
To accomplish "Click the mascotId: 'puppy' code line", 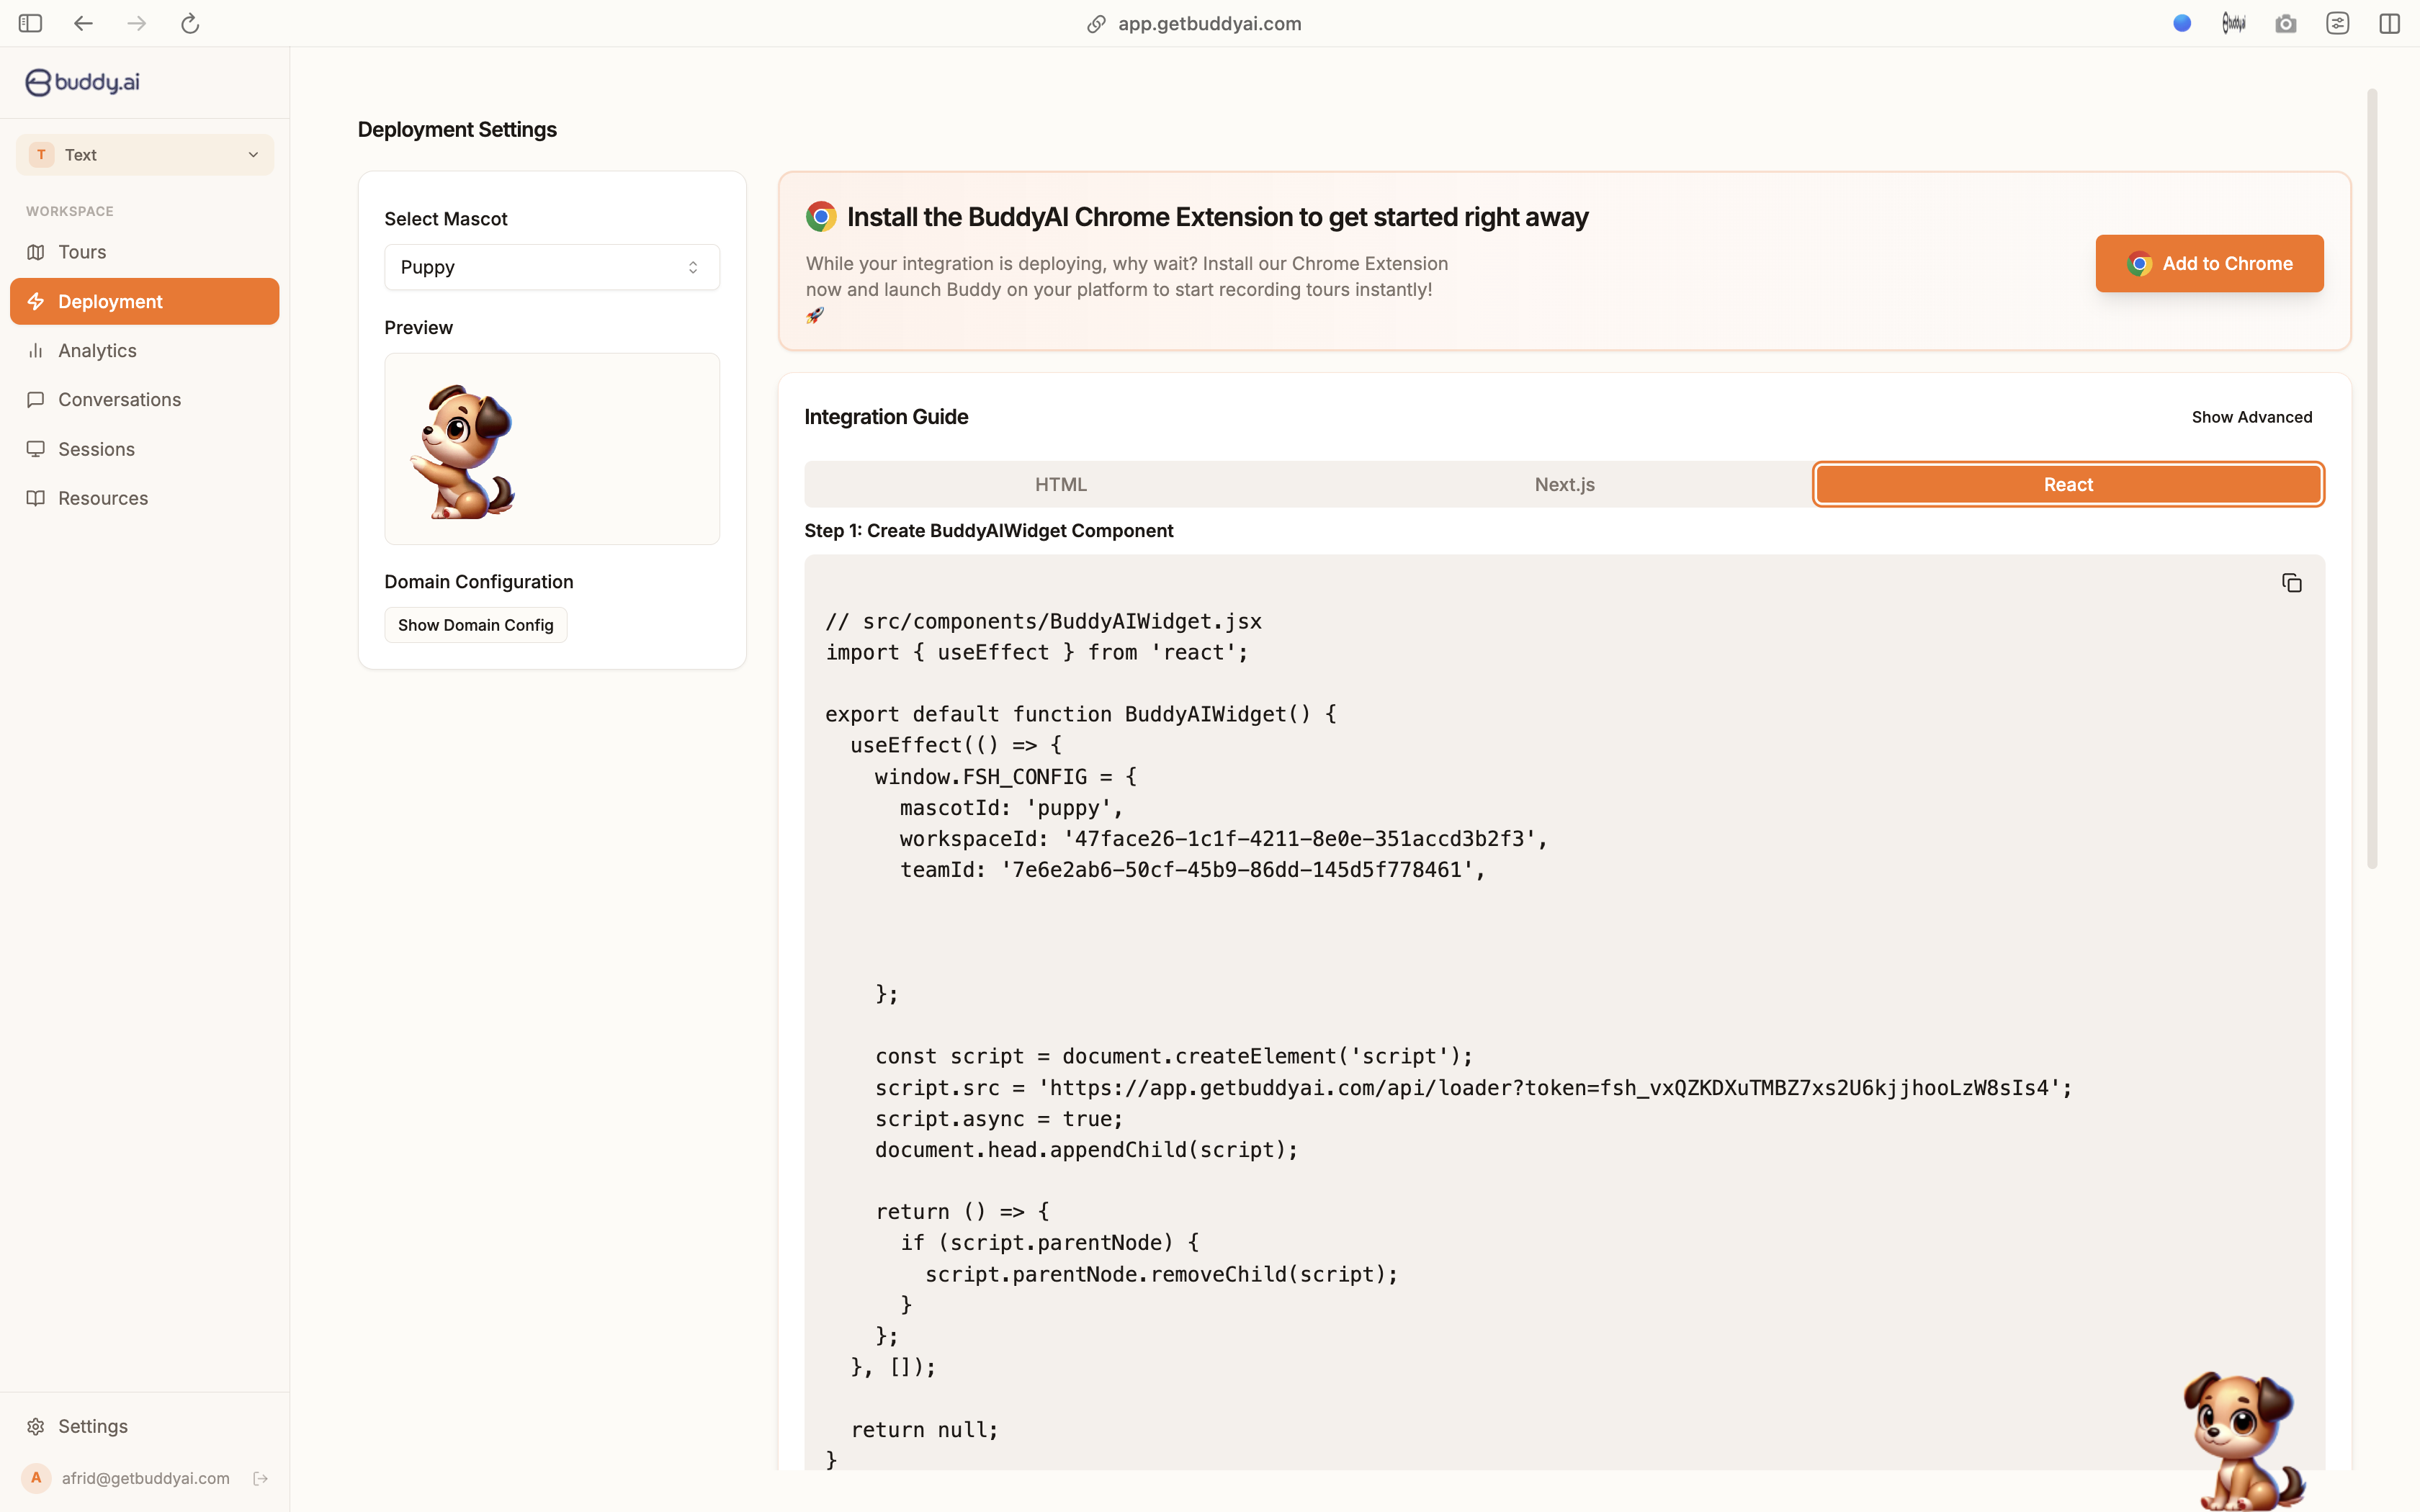I will click(1012, 808).
